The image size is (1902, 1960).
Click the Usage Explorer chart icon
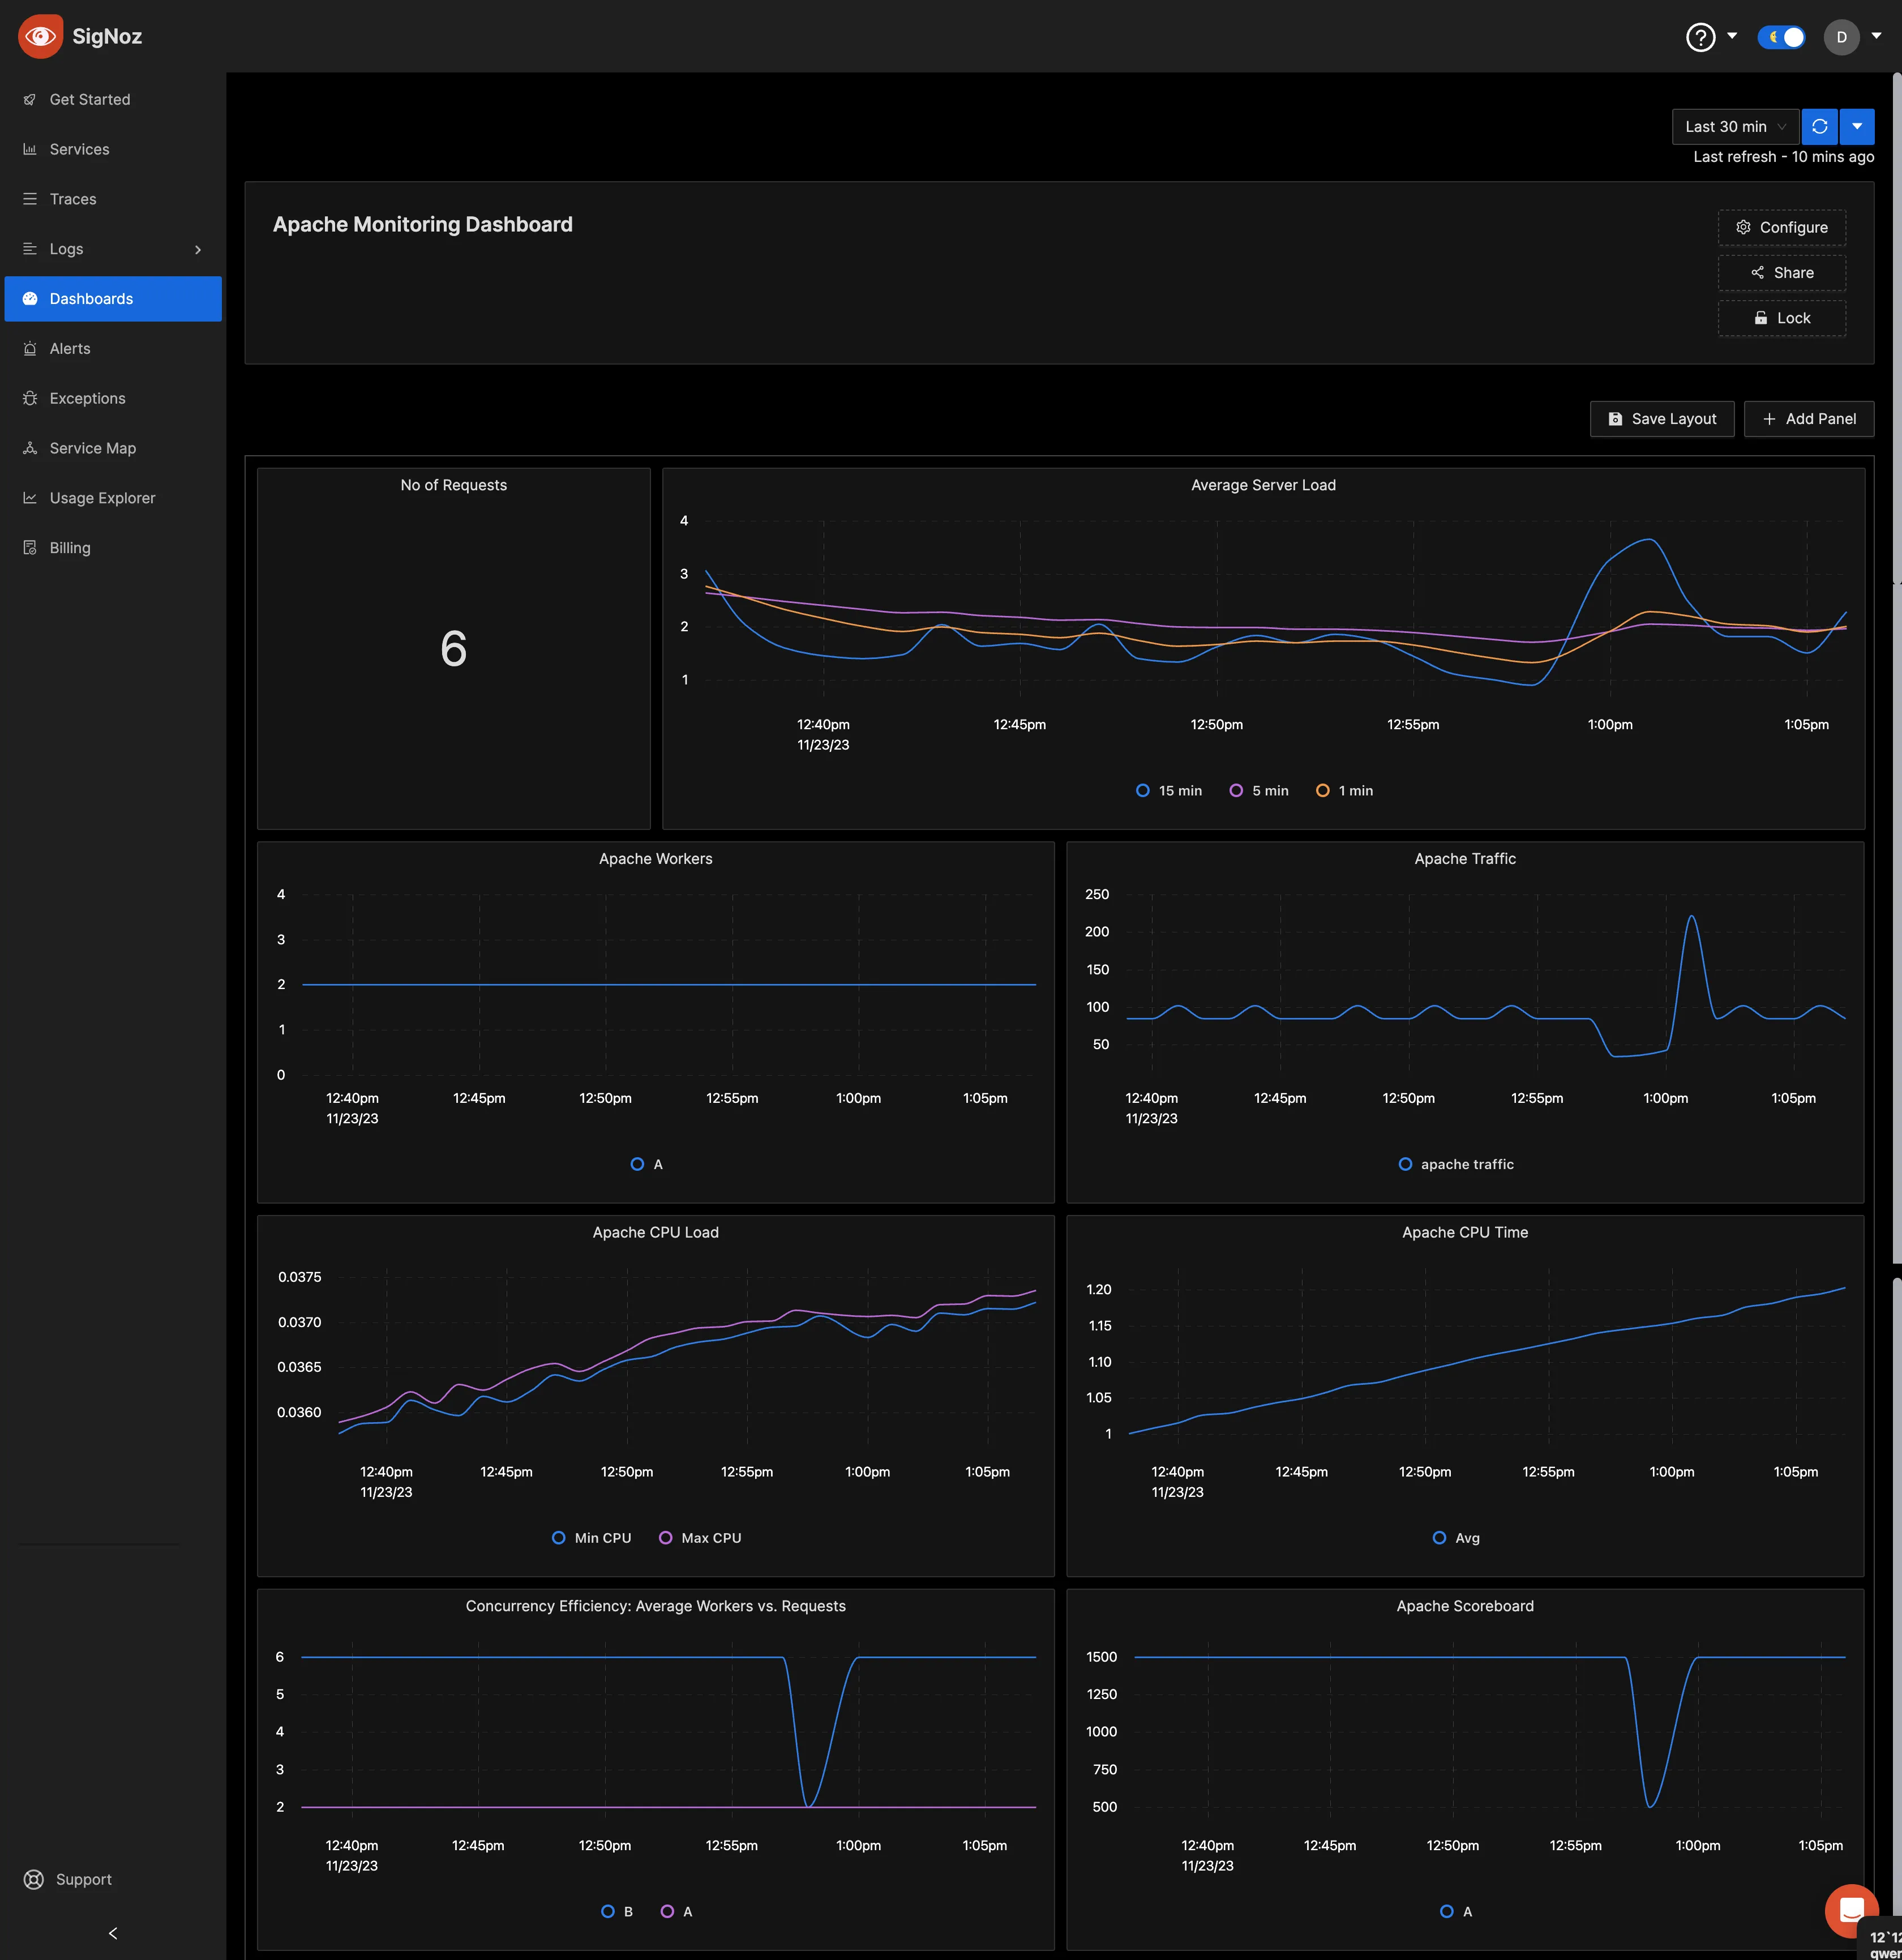[x=30, y=498]
